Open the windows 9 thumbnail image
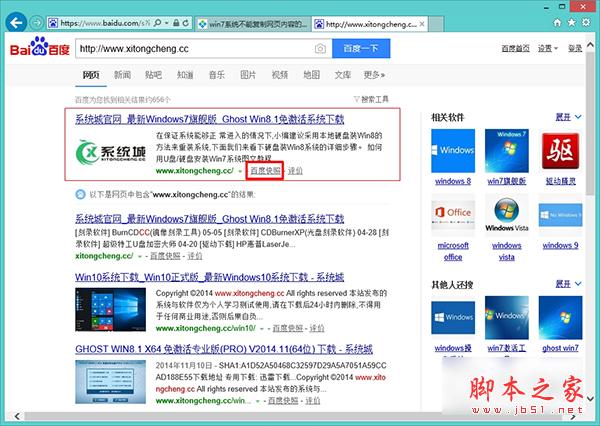 (x=560, y=215)
